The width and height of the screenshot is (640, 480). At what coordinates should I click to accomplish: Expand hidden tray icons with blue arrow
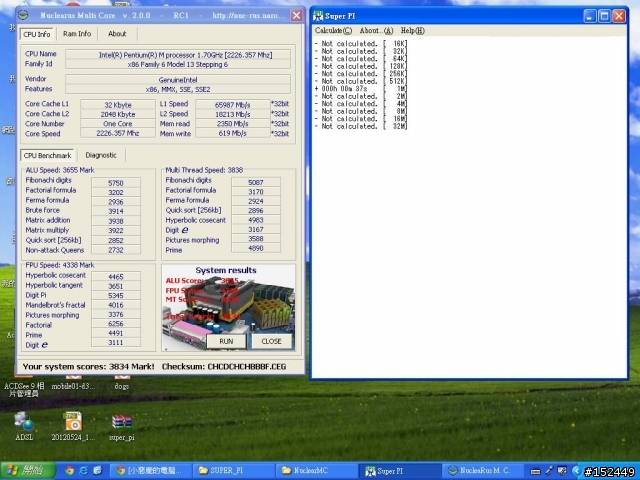[x=576, y=471]
